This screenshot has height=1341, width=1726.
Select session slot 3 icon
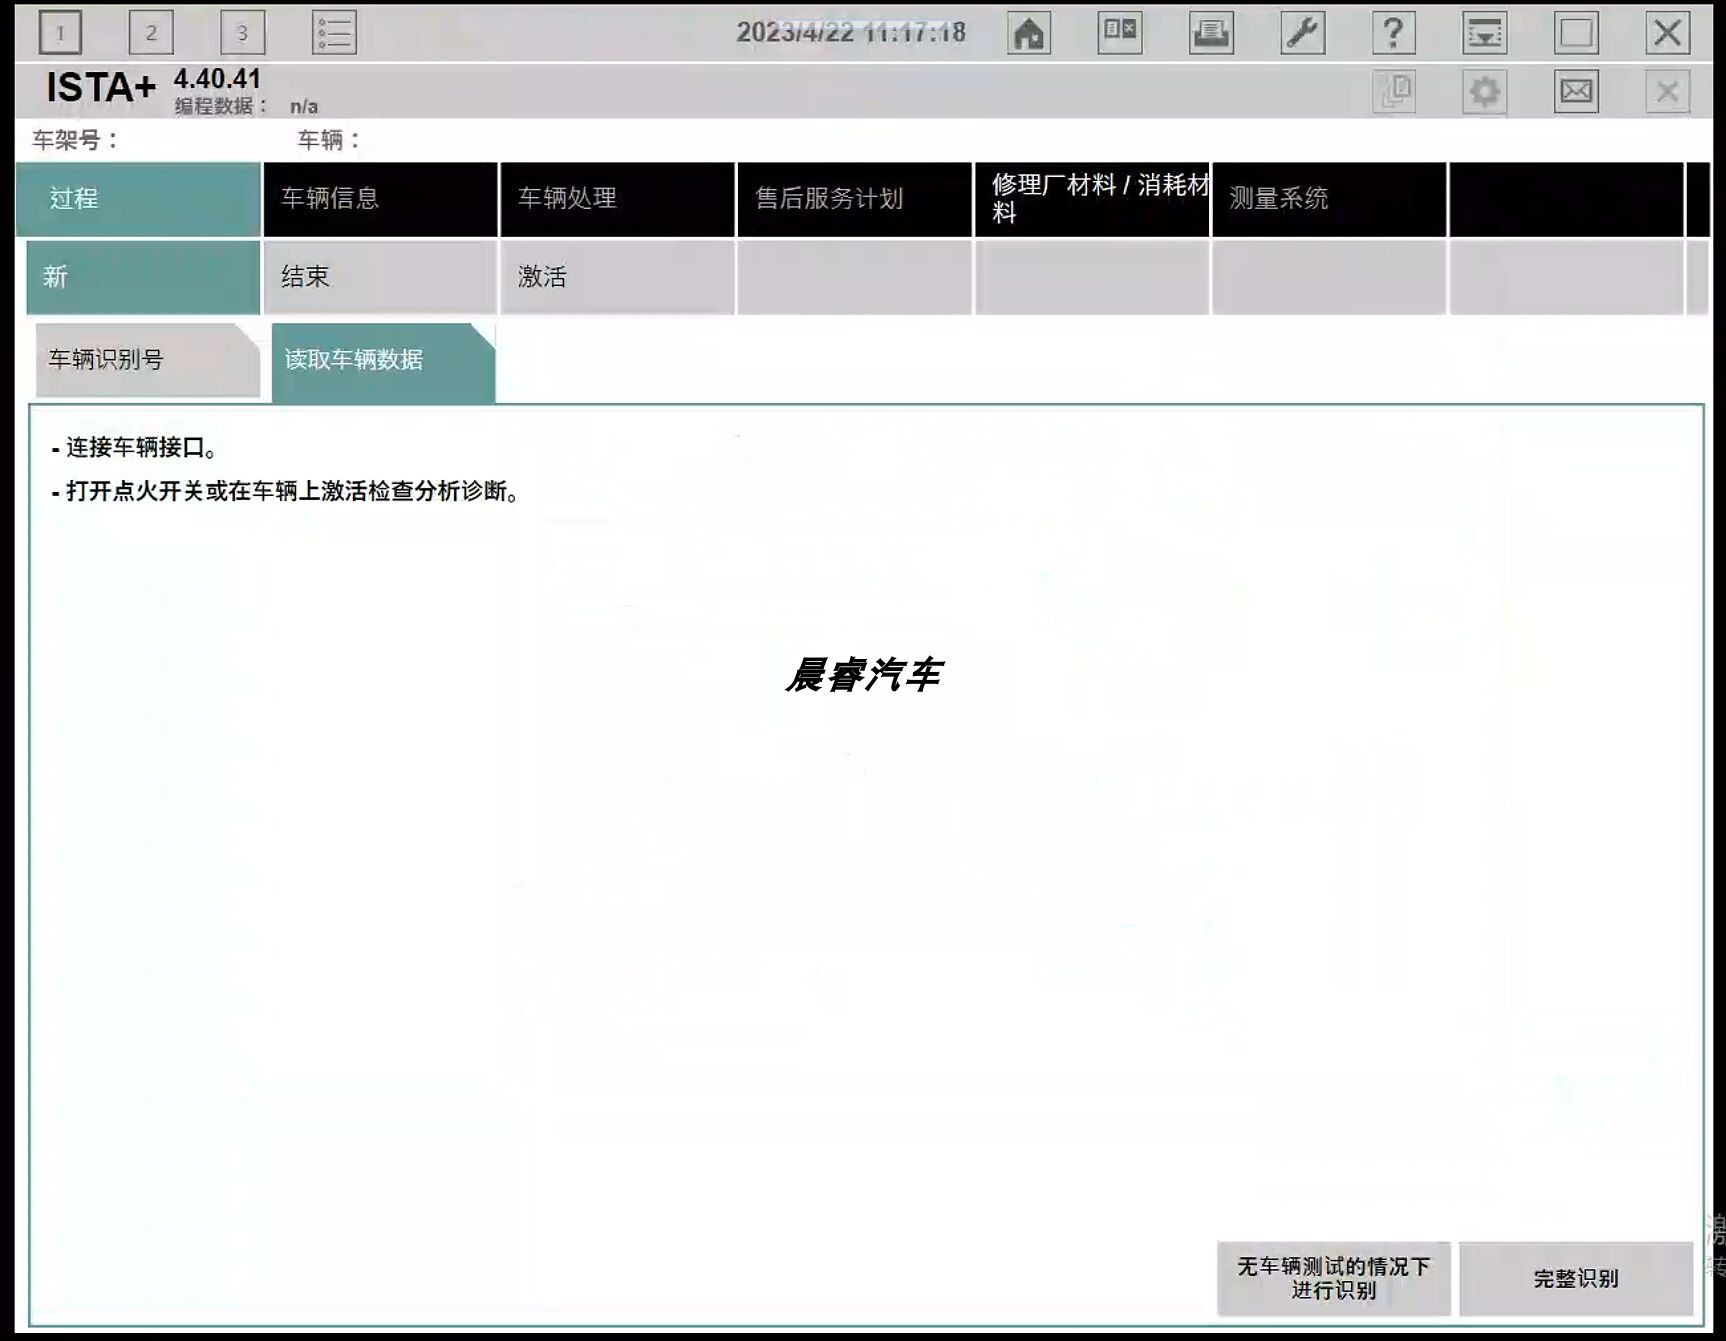point(242,33)
